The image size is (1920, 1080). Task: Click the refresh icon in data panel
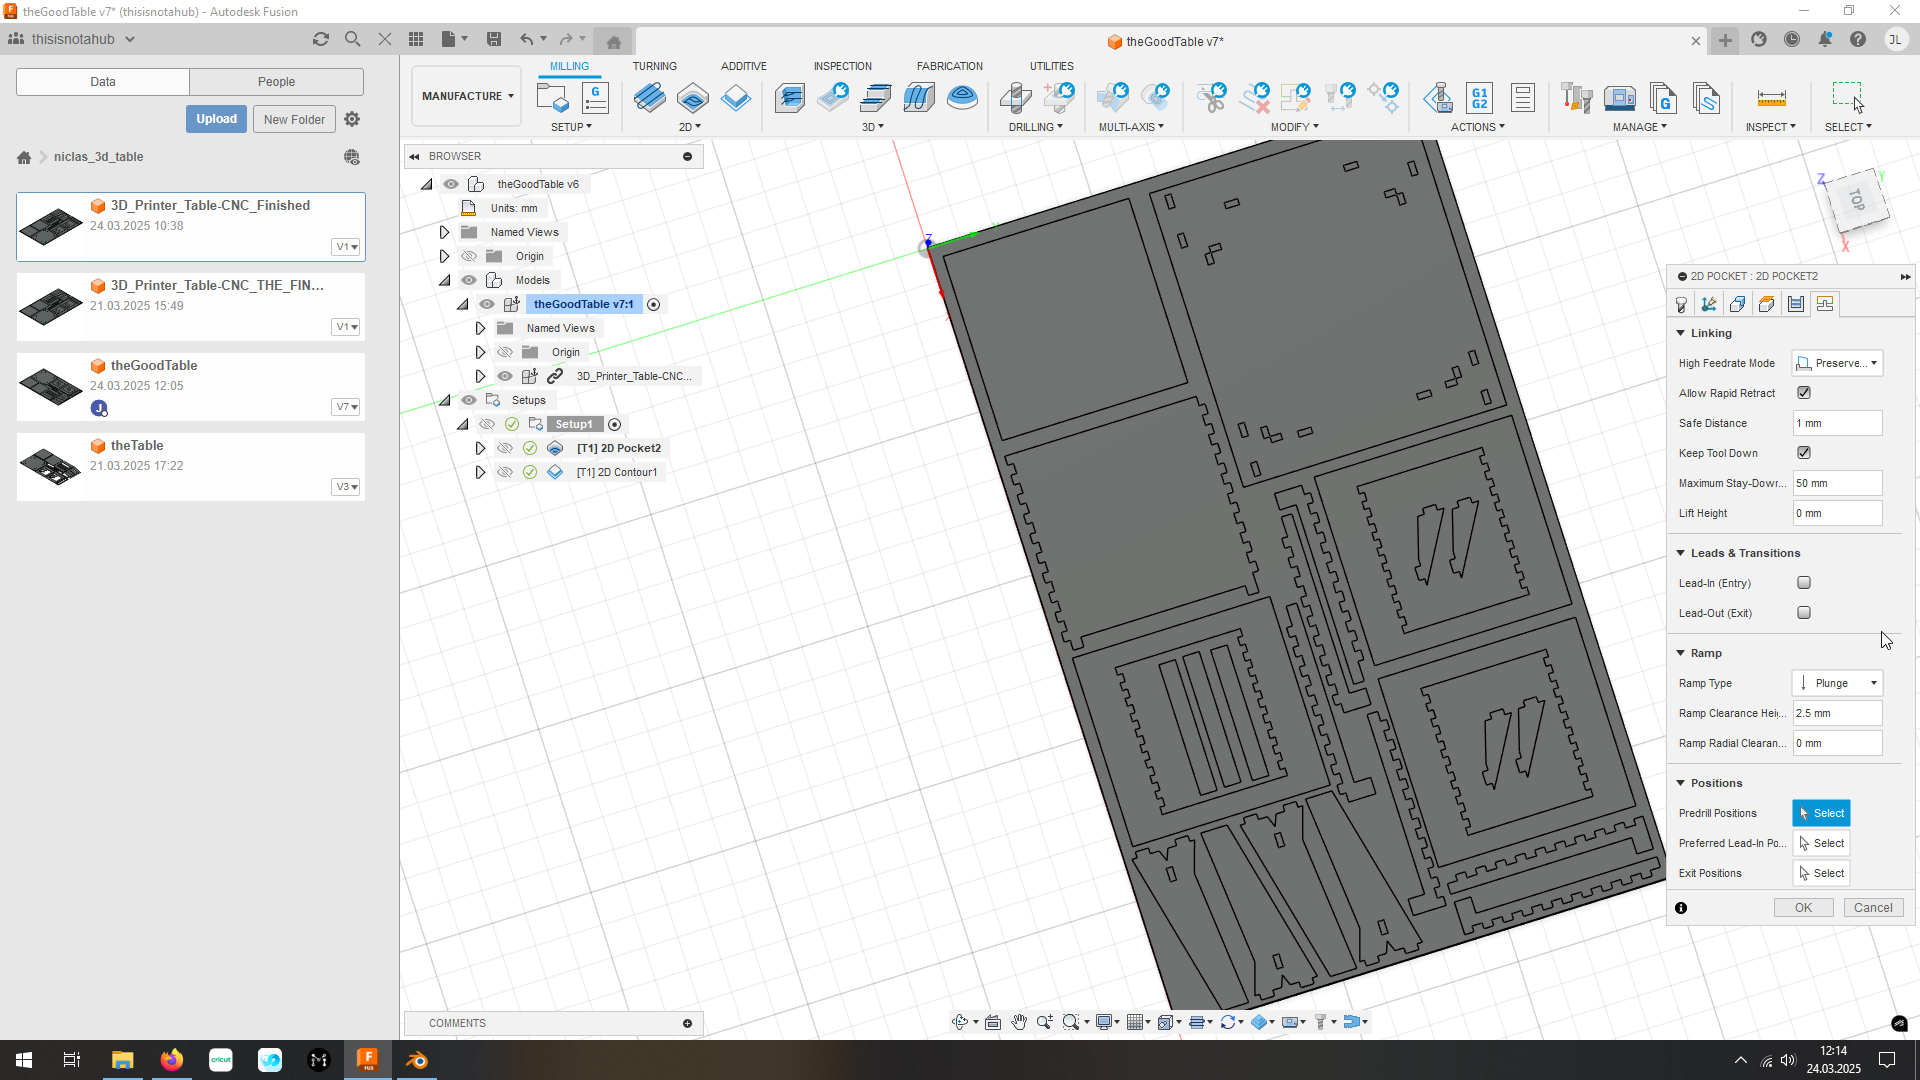[x=320, y=39]
